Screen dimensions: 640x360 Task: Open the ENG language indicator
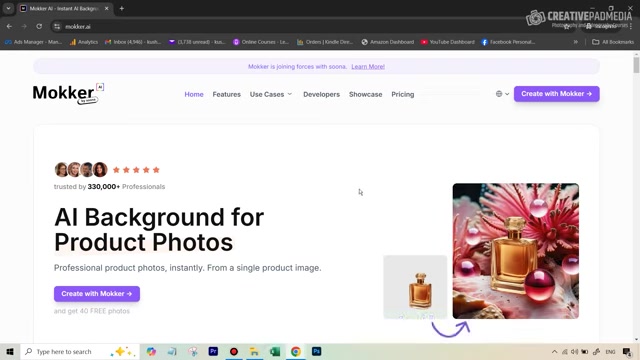(610, 352)
